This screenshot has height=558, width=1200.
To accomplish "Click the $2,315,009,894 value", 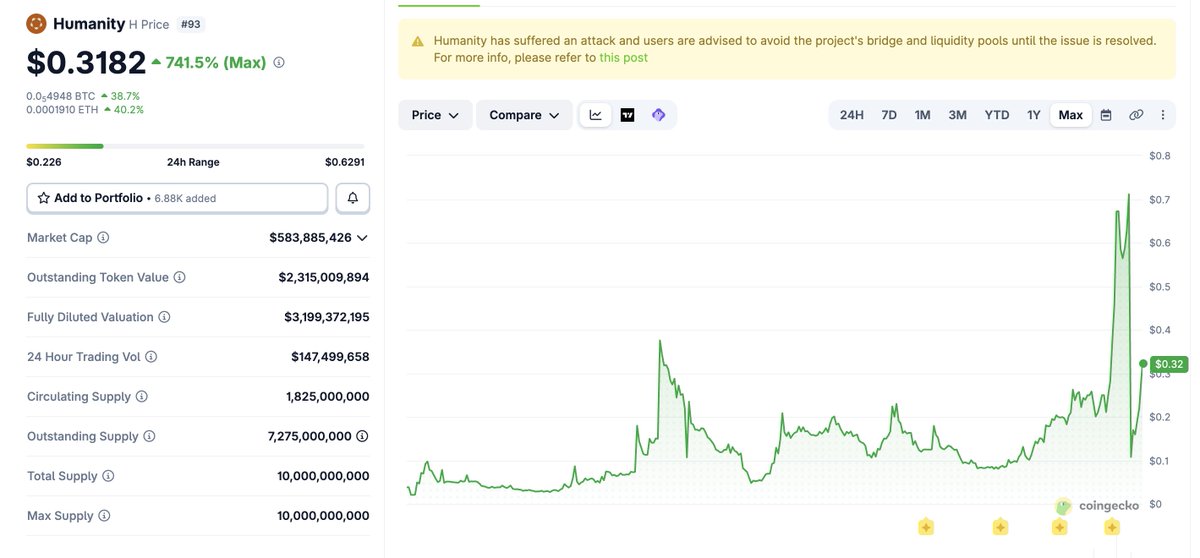I will 324,277.
